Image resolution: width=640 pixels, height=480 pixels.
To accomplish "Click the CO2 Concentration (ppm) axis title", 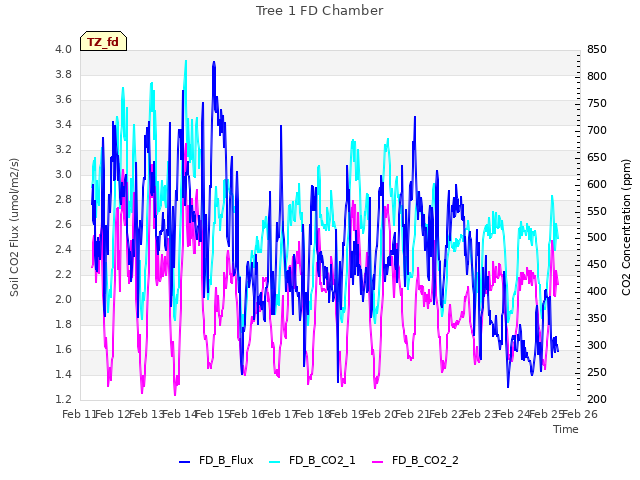I will pyautogui.click(x=626, y=227).
